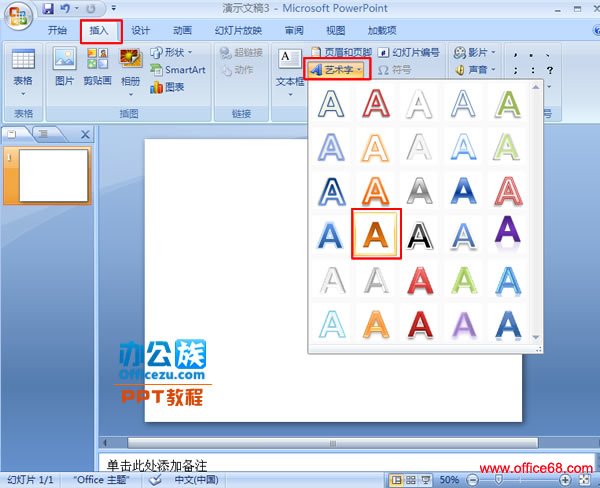Expand the table (表格) dropdown arrow
The height and width of the screenshot is (488, 600).
click(x=23, y=94)
